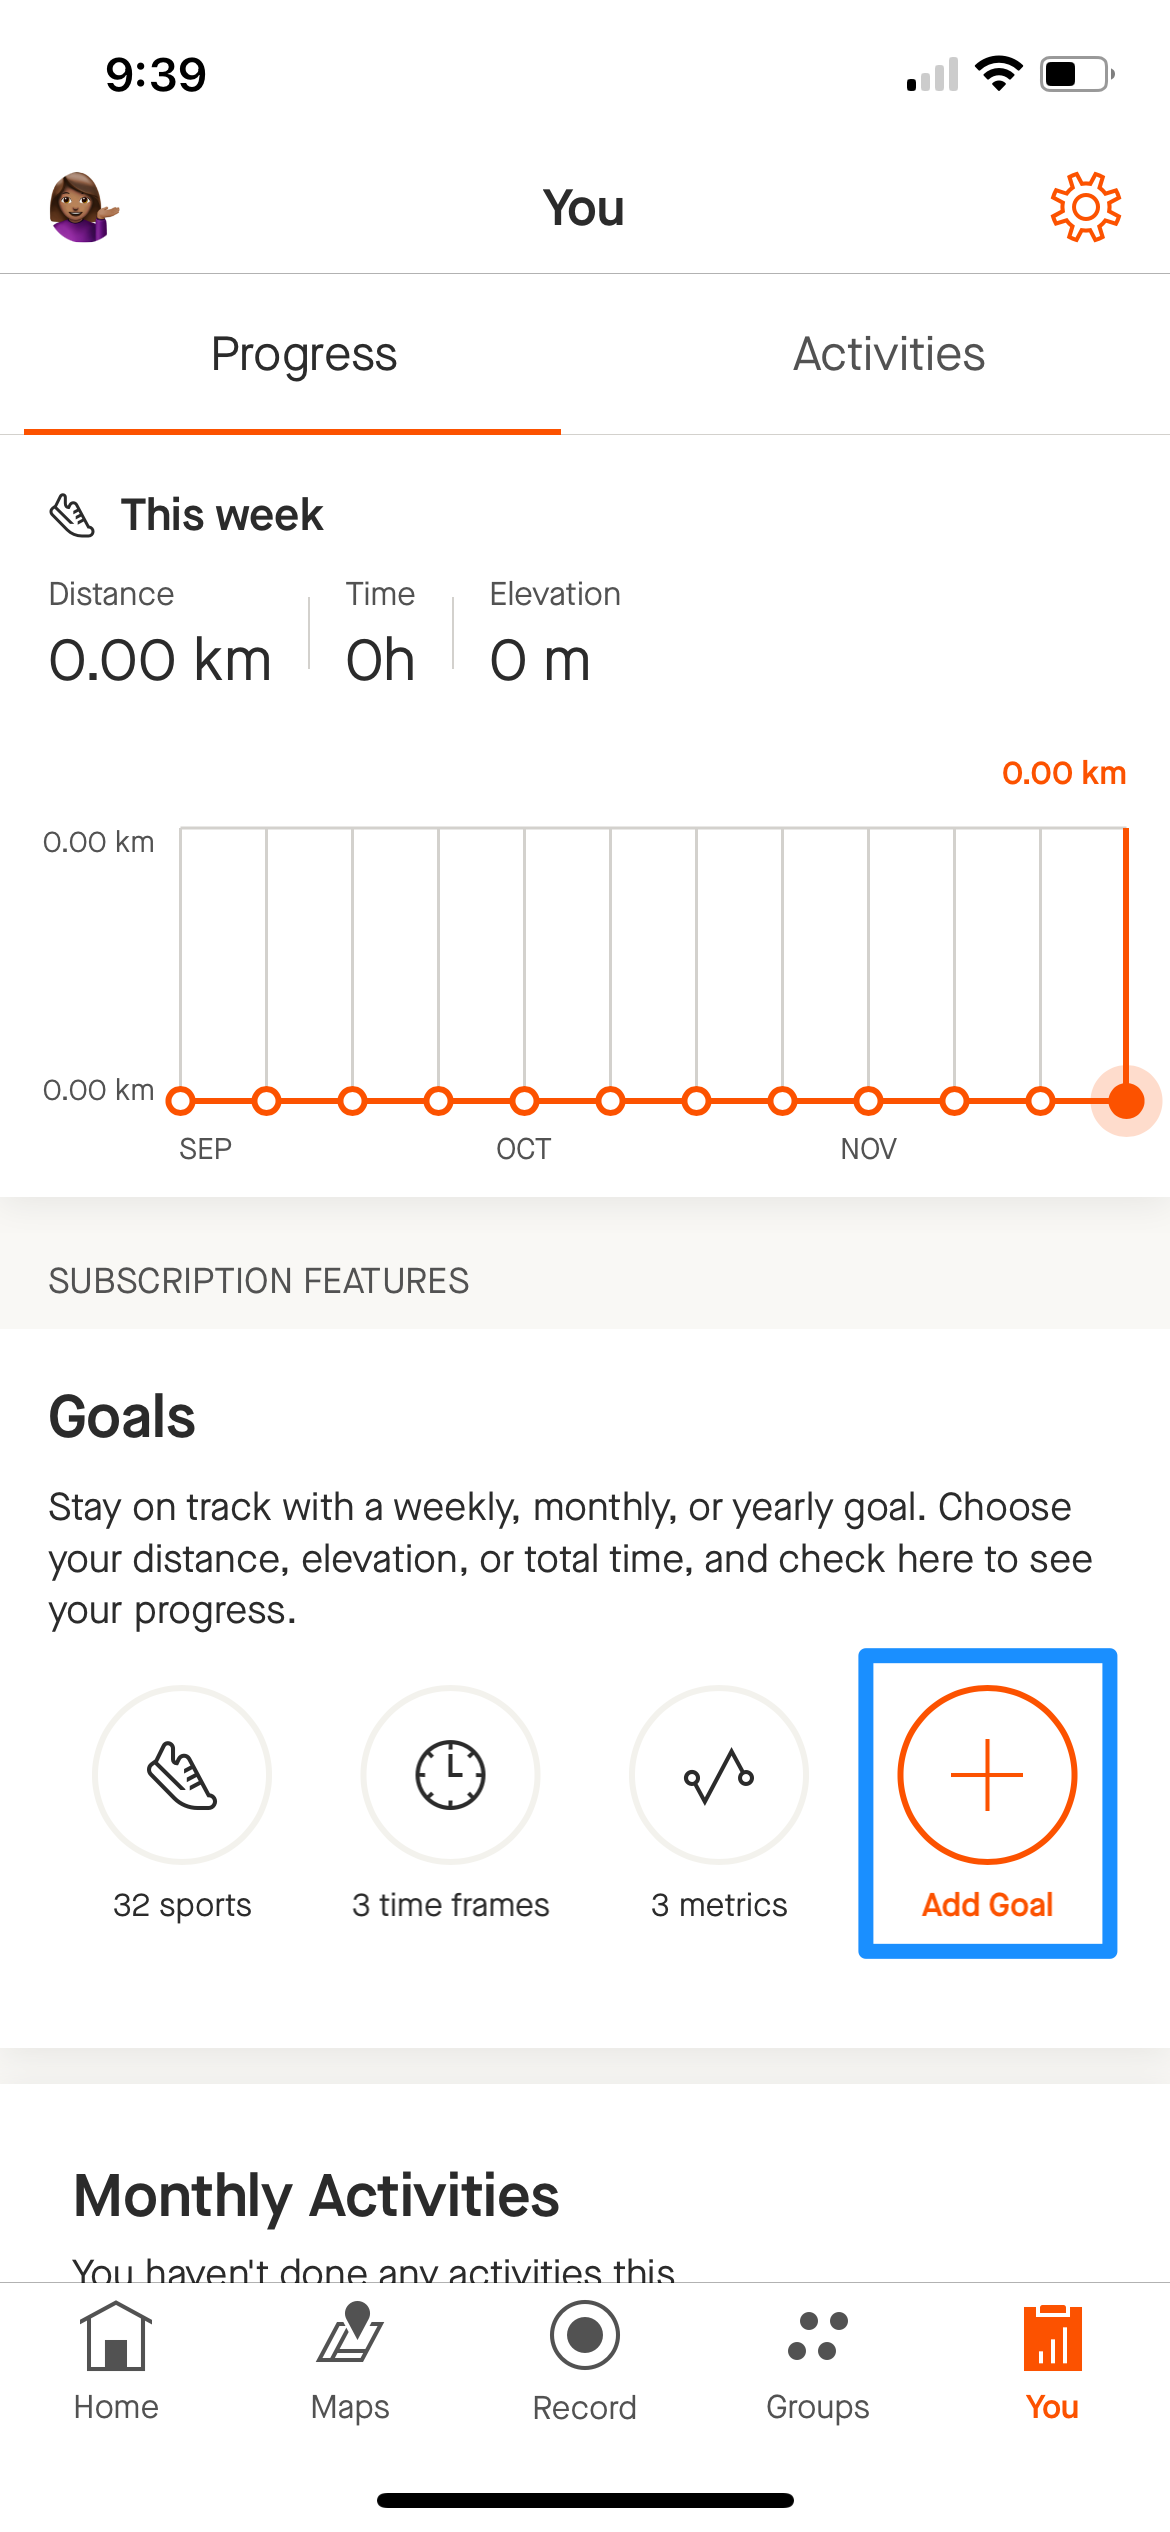Tap the shoe icon beside This week
Screen dimensions: 1170x2532
(73, 516)
